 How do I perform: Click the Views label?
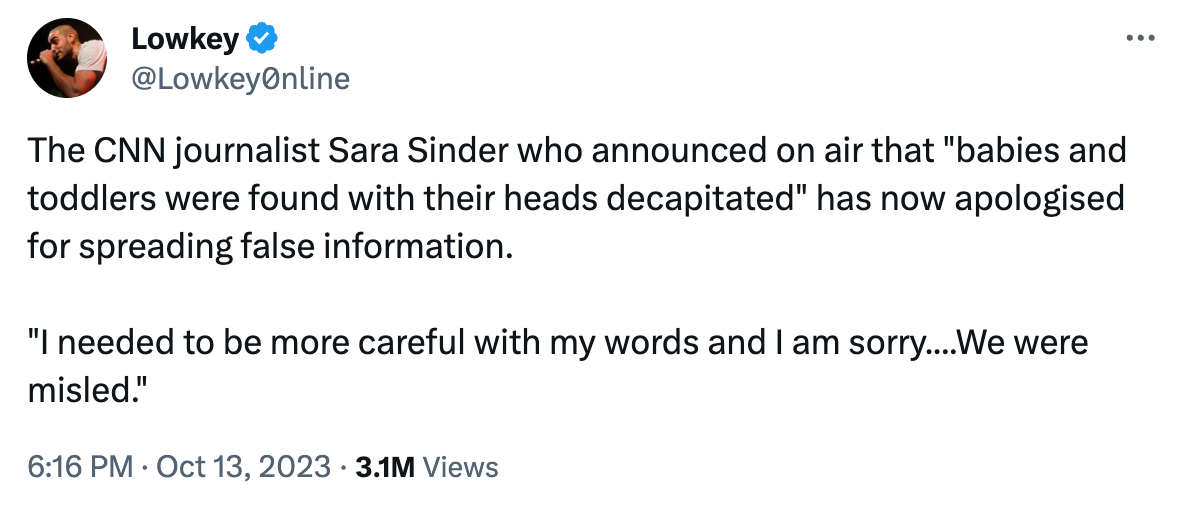(461, 466)
